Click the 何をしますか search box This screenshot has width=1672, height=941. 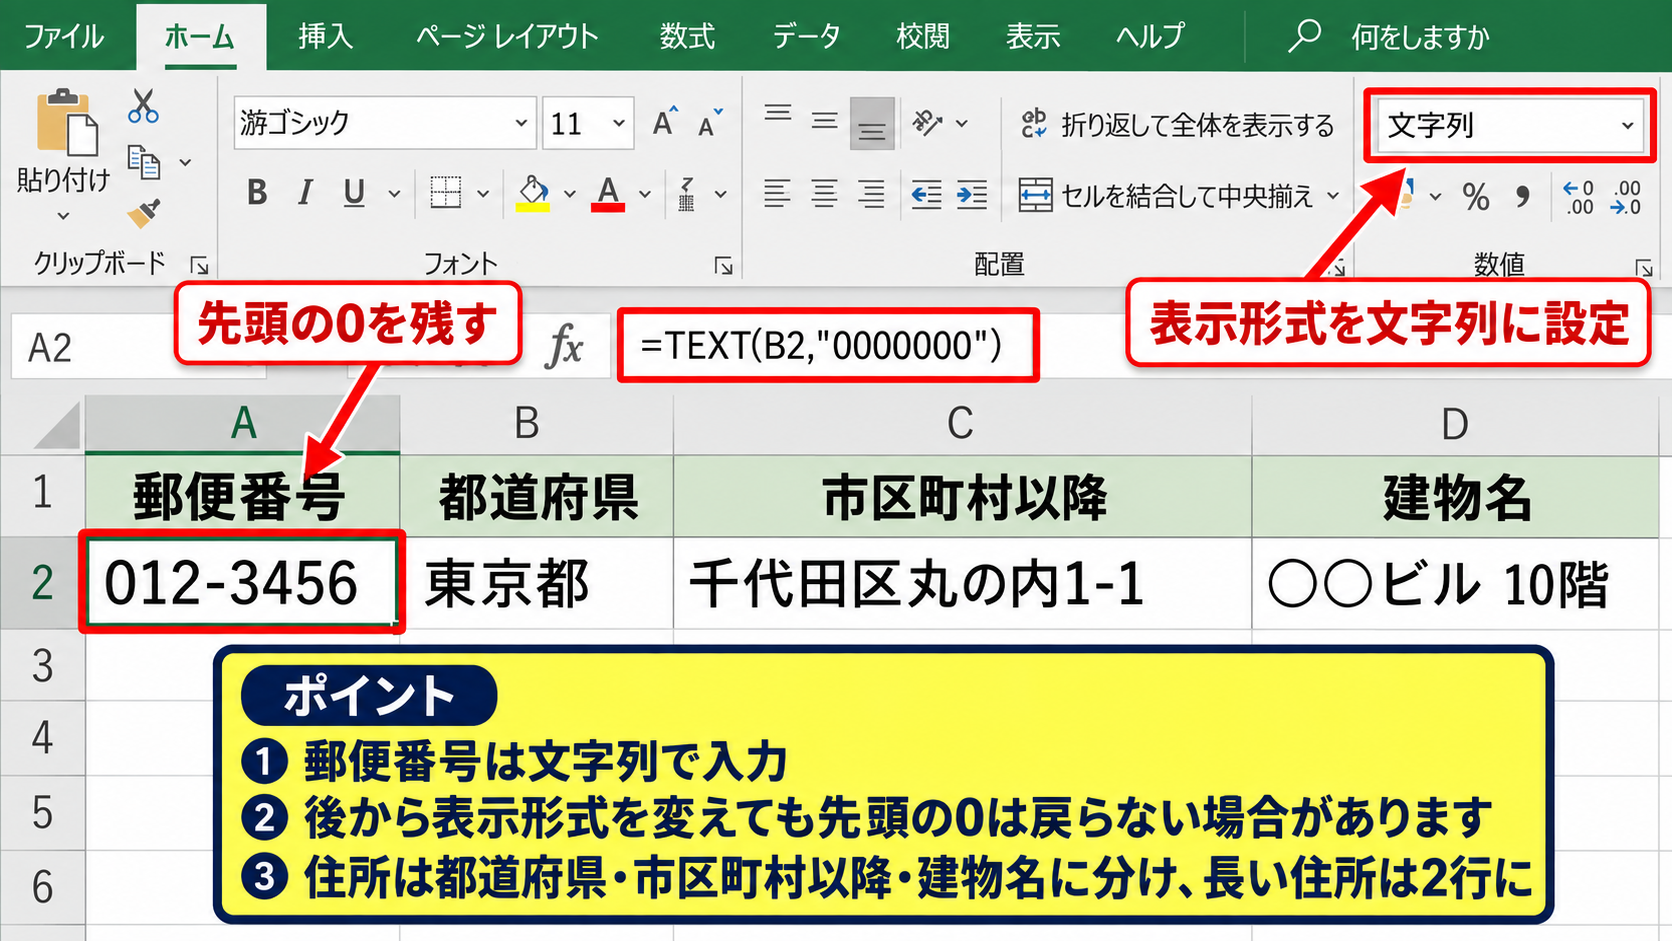1421,37
